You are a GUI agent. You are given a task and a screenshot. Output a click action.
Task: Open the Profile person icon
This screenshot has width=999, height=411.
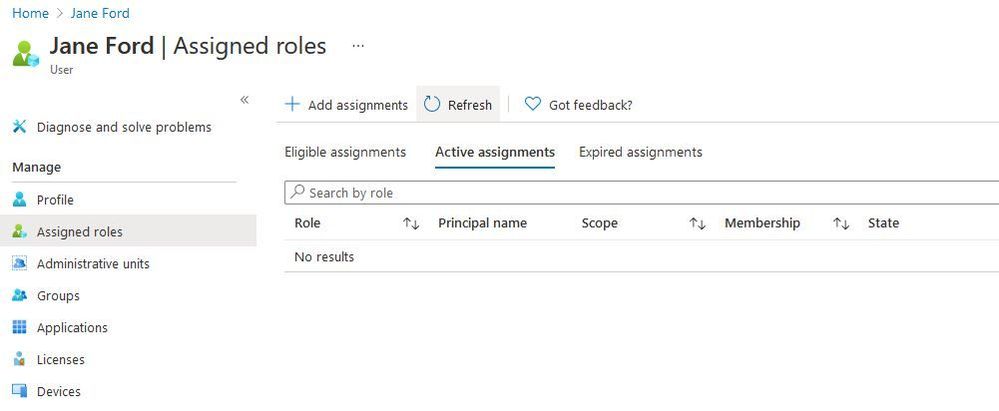19,200
